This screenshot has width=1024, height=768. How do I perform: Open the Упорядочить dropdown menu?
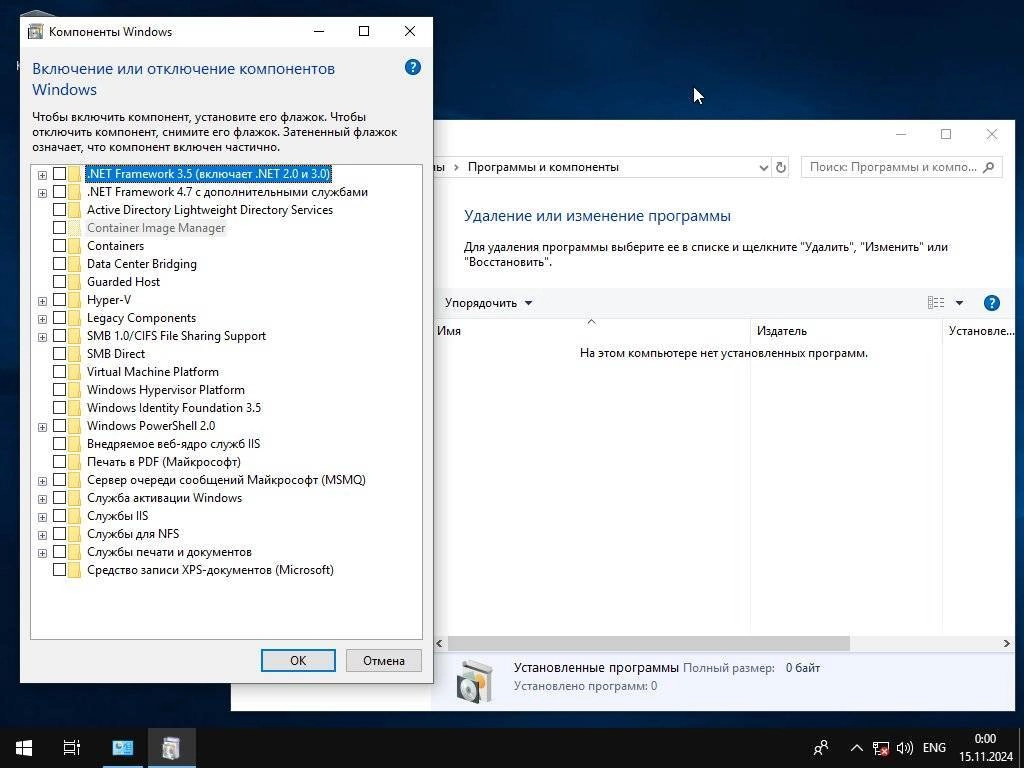tap(488, 303)
